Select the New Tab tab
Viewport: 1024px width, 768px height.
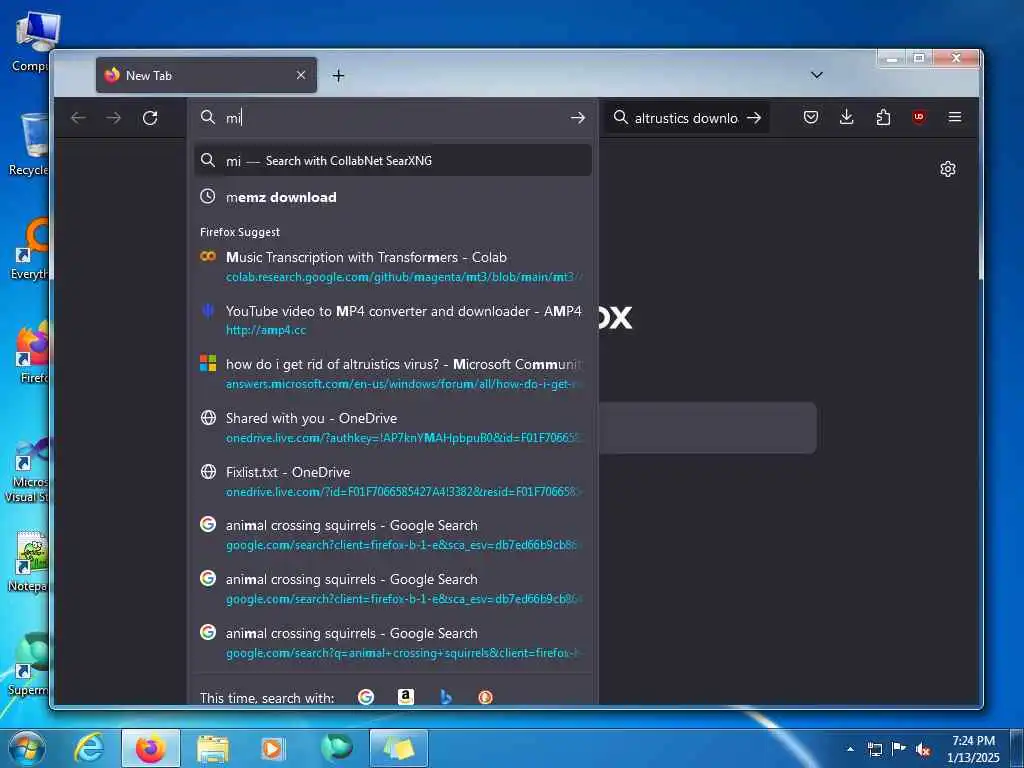tap(206, 75)
